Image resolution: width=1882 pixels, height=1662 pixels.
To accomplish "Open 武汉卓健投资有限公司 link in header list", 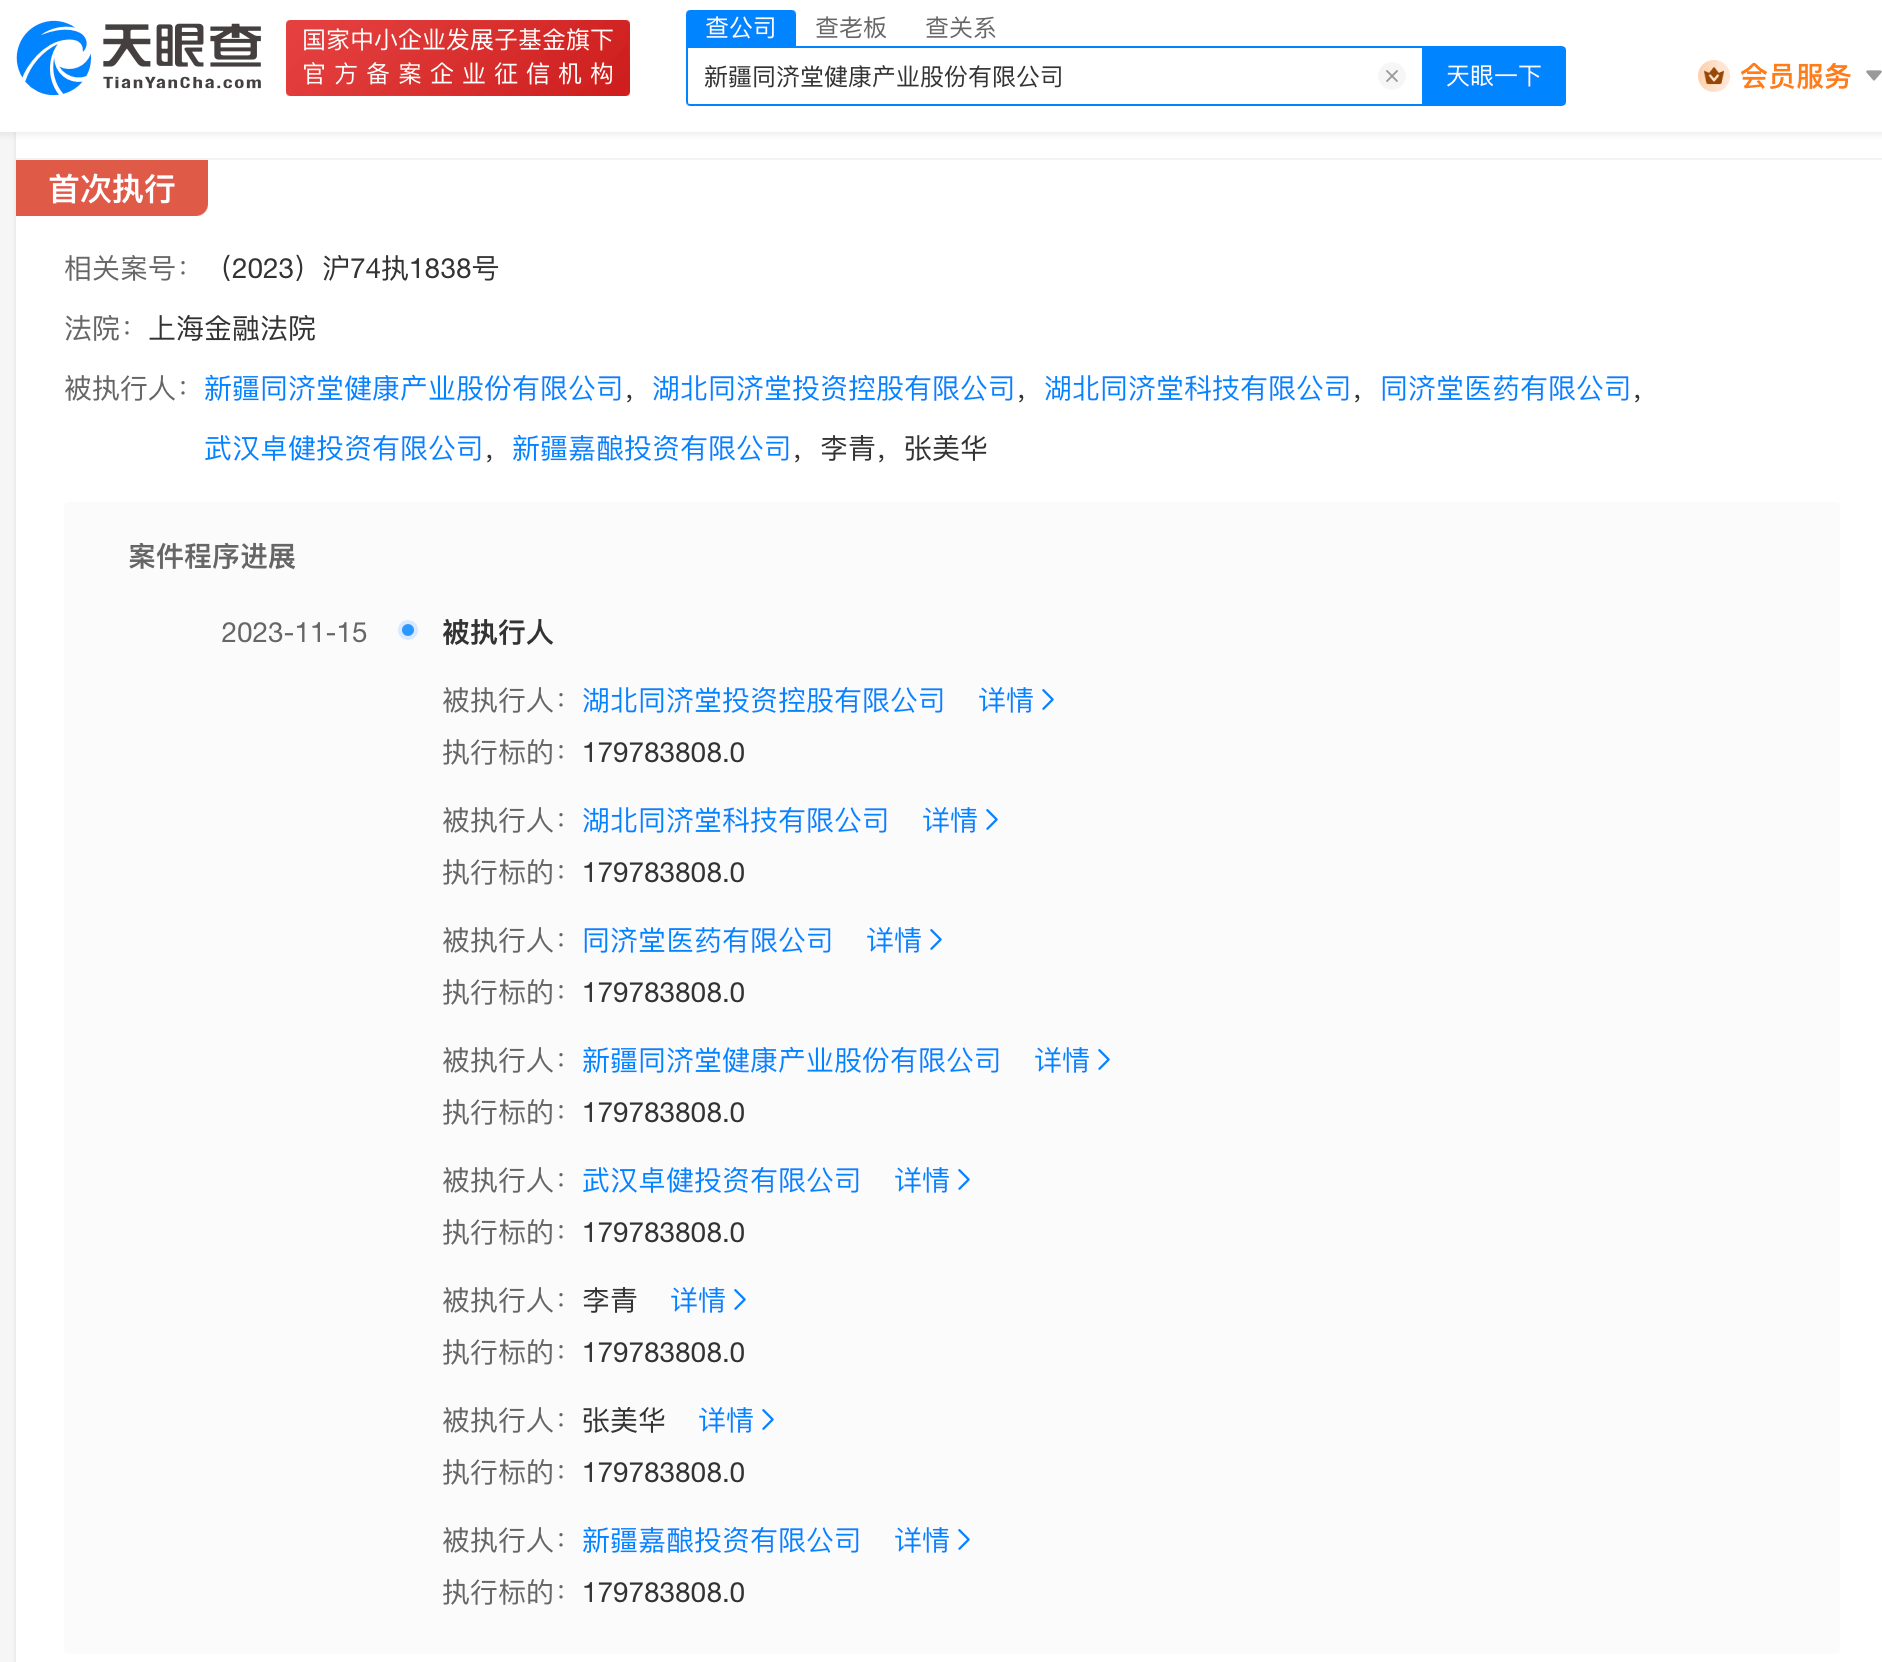I will [344, 448].
